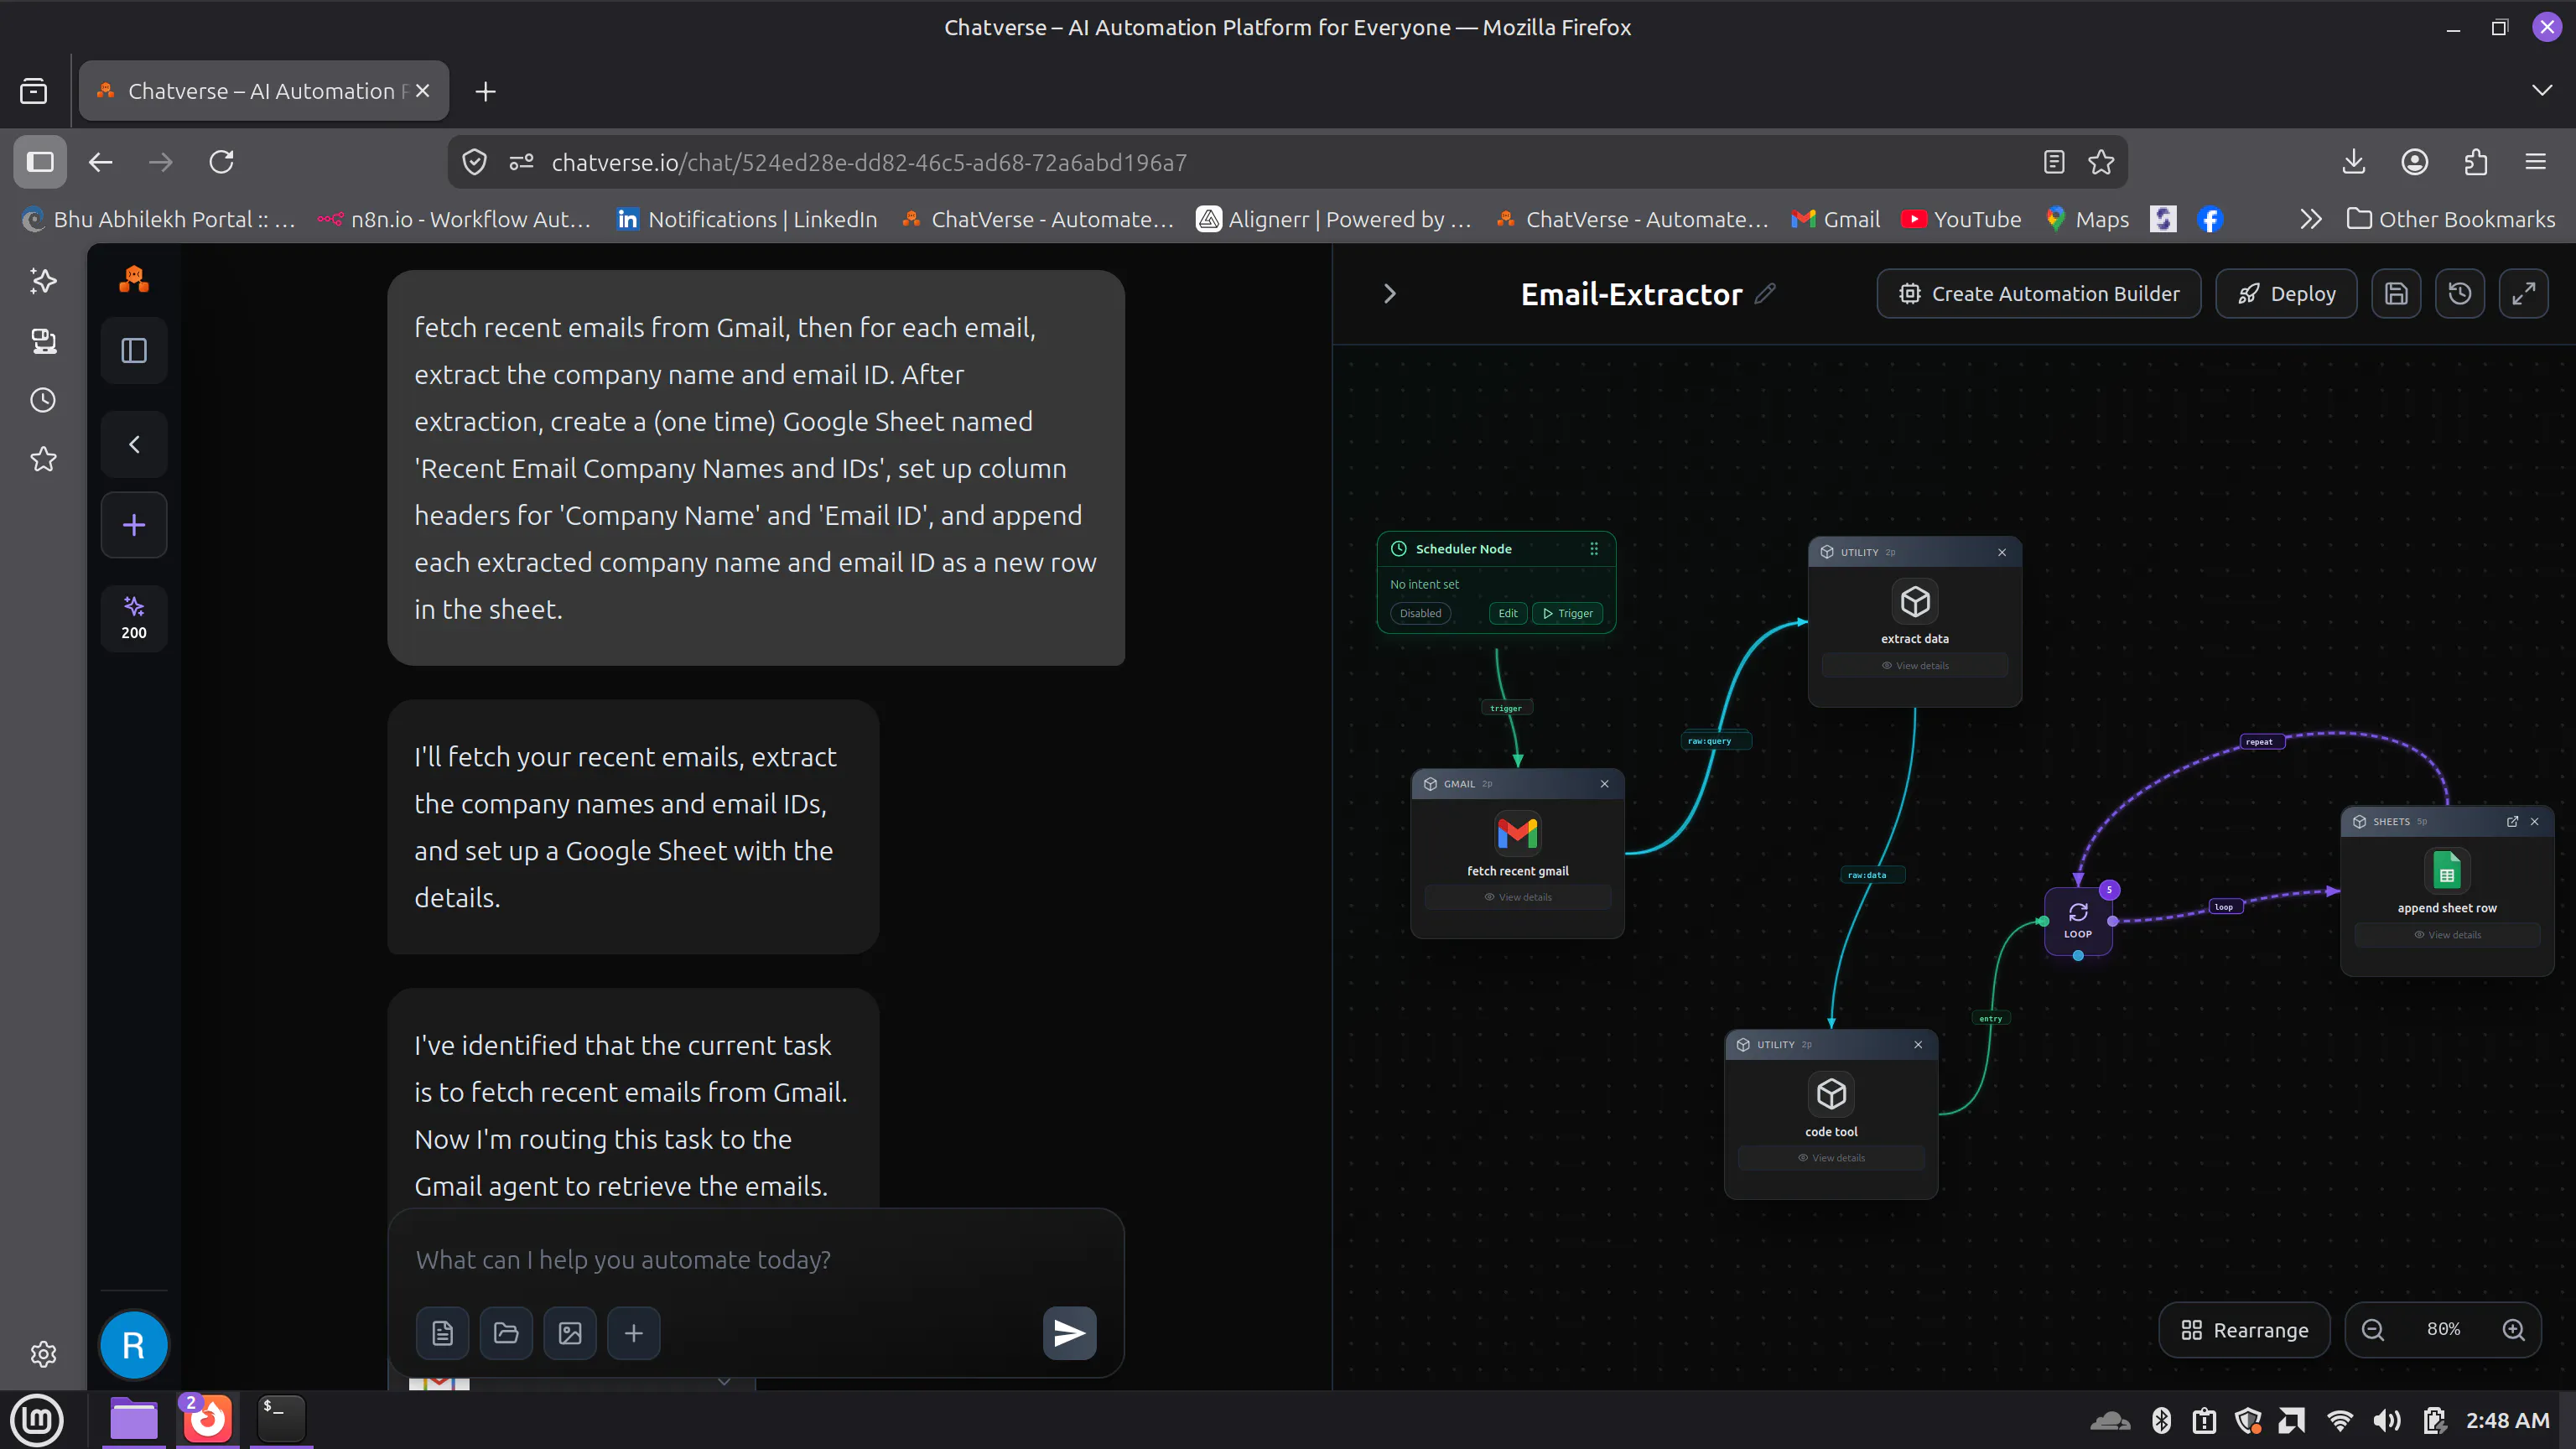Save the workflow with disk icon

coord(2396,293)
